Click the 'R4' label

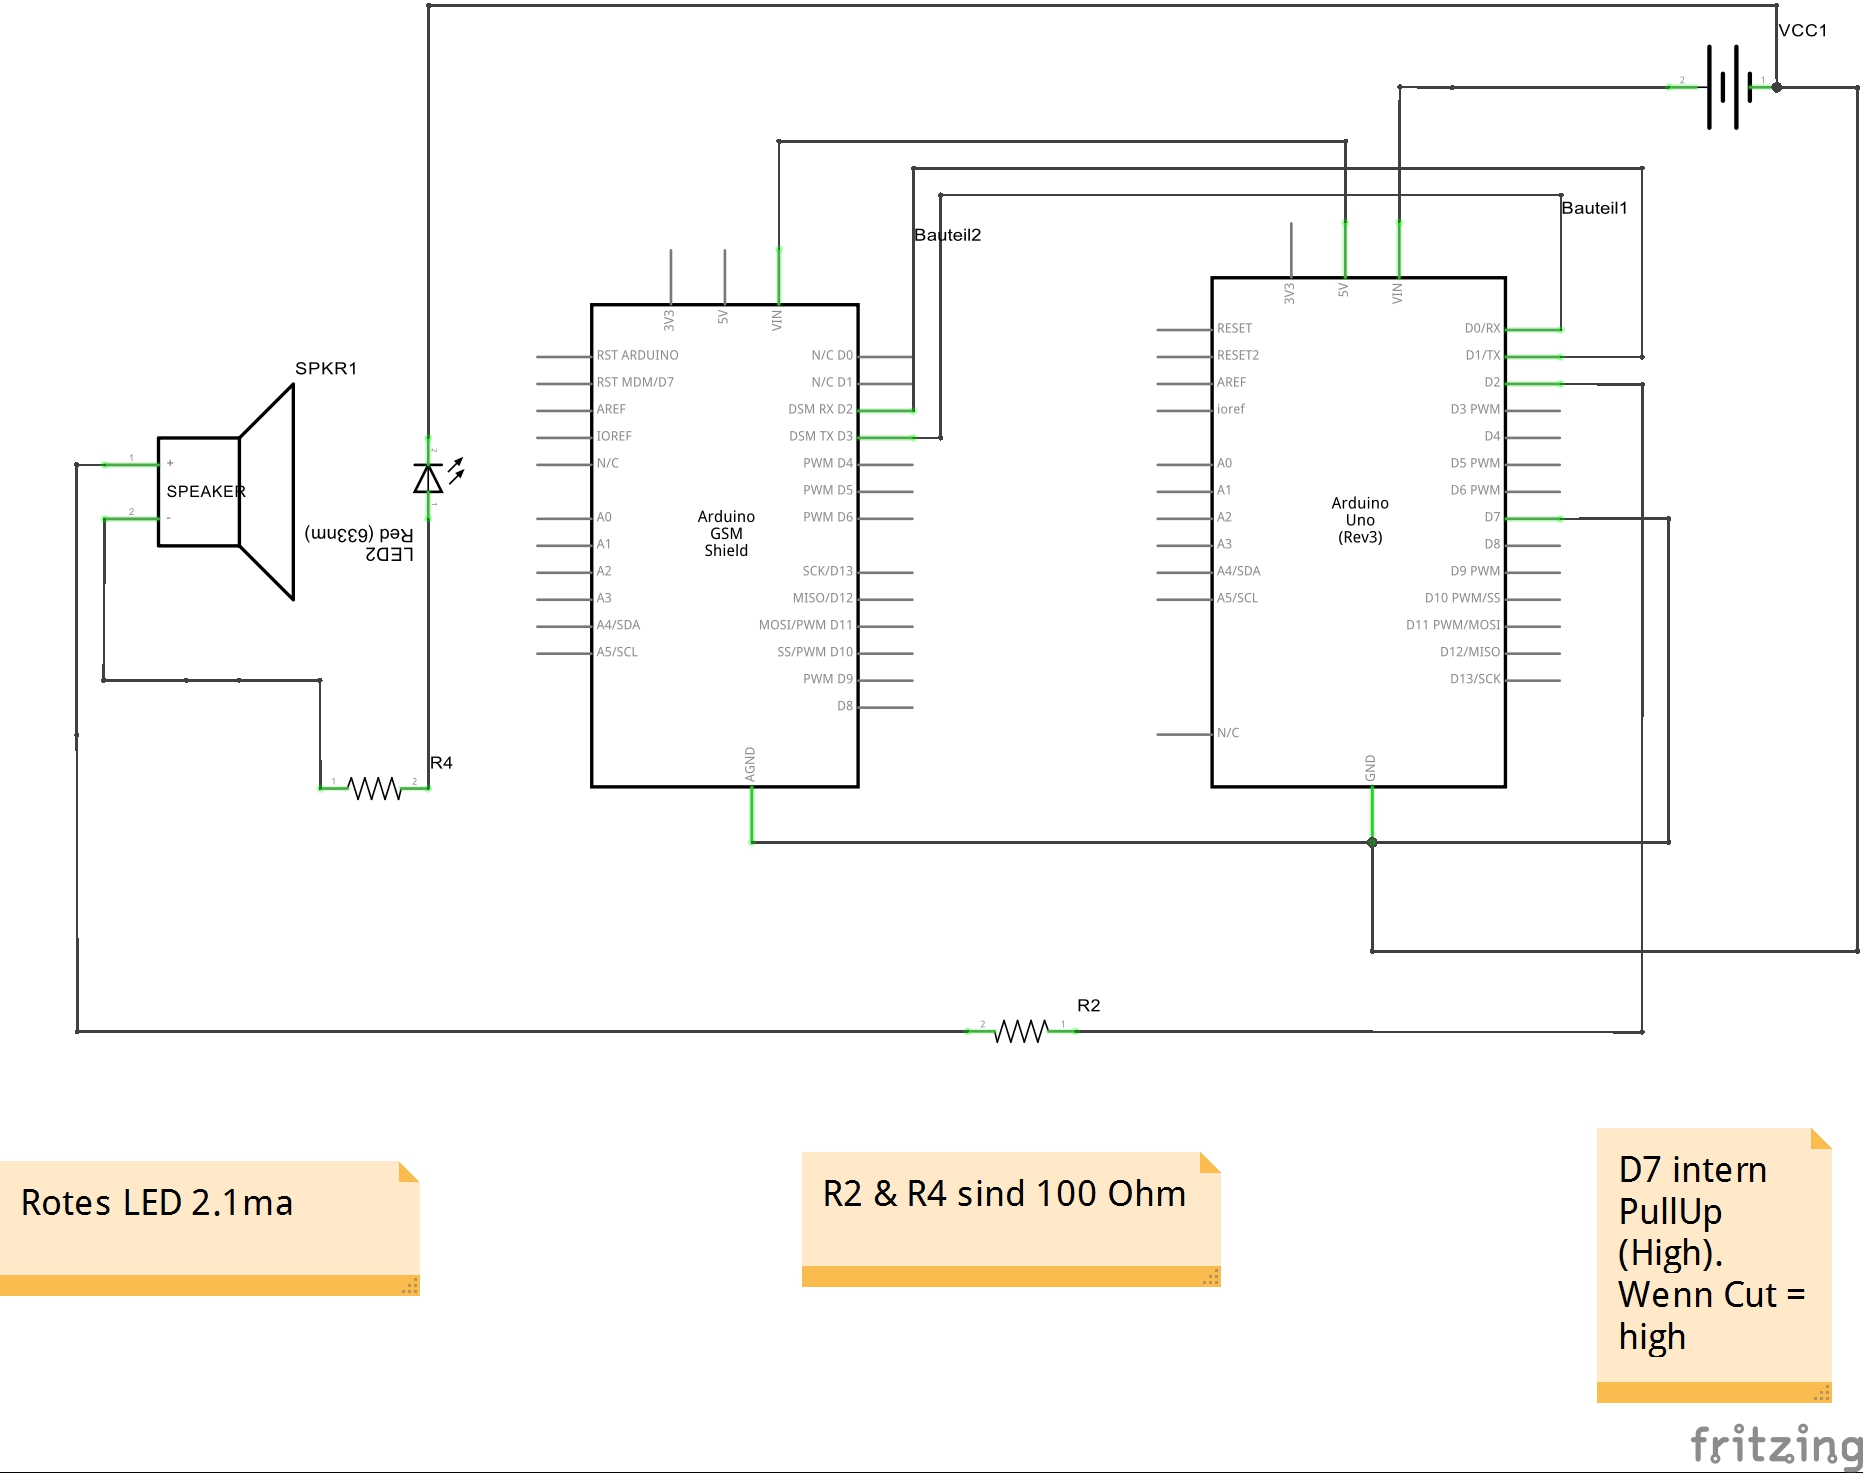(x=441, y=763)
